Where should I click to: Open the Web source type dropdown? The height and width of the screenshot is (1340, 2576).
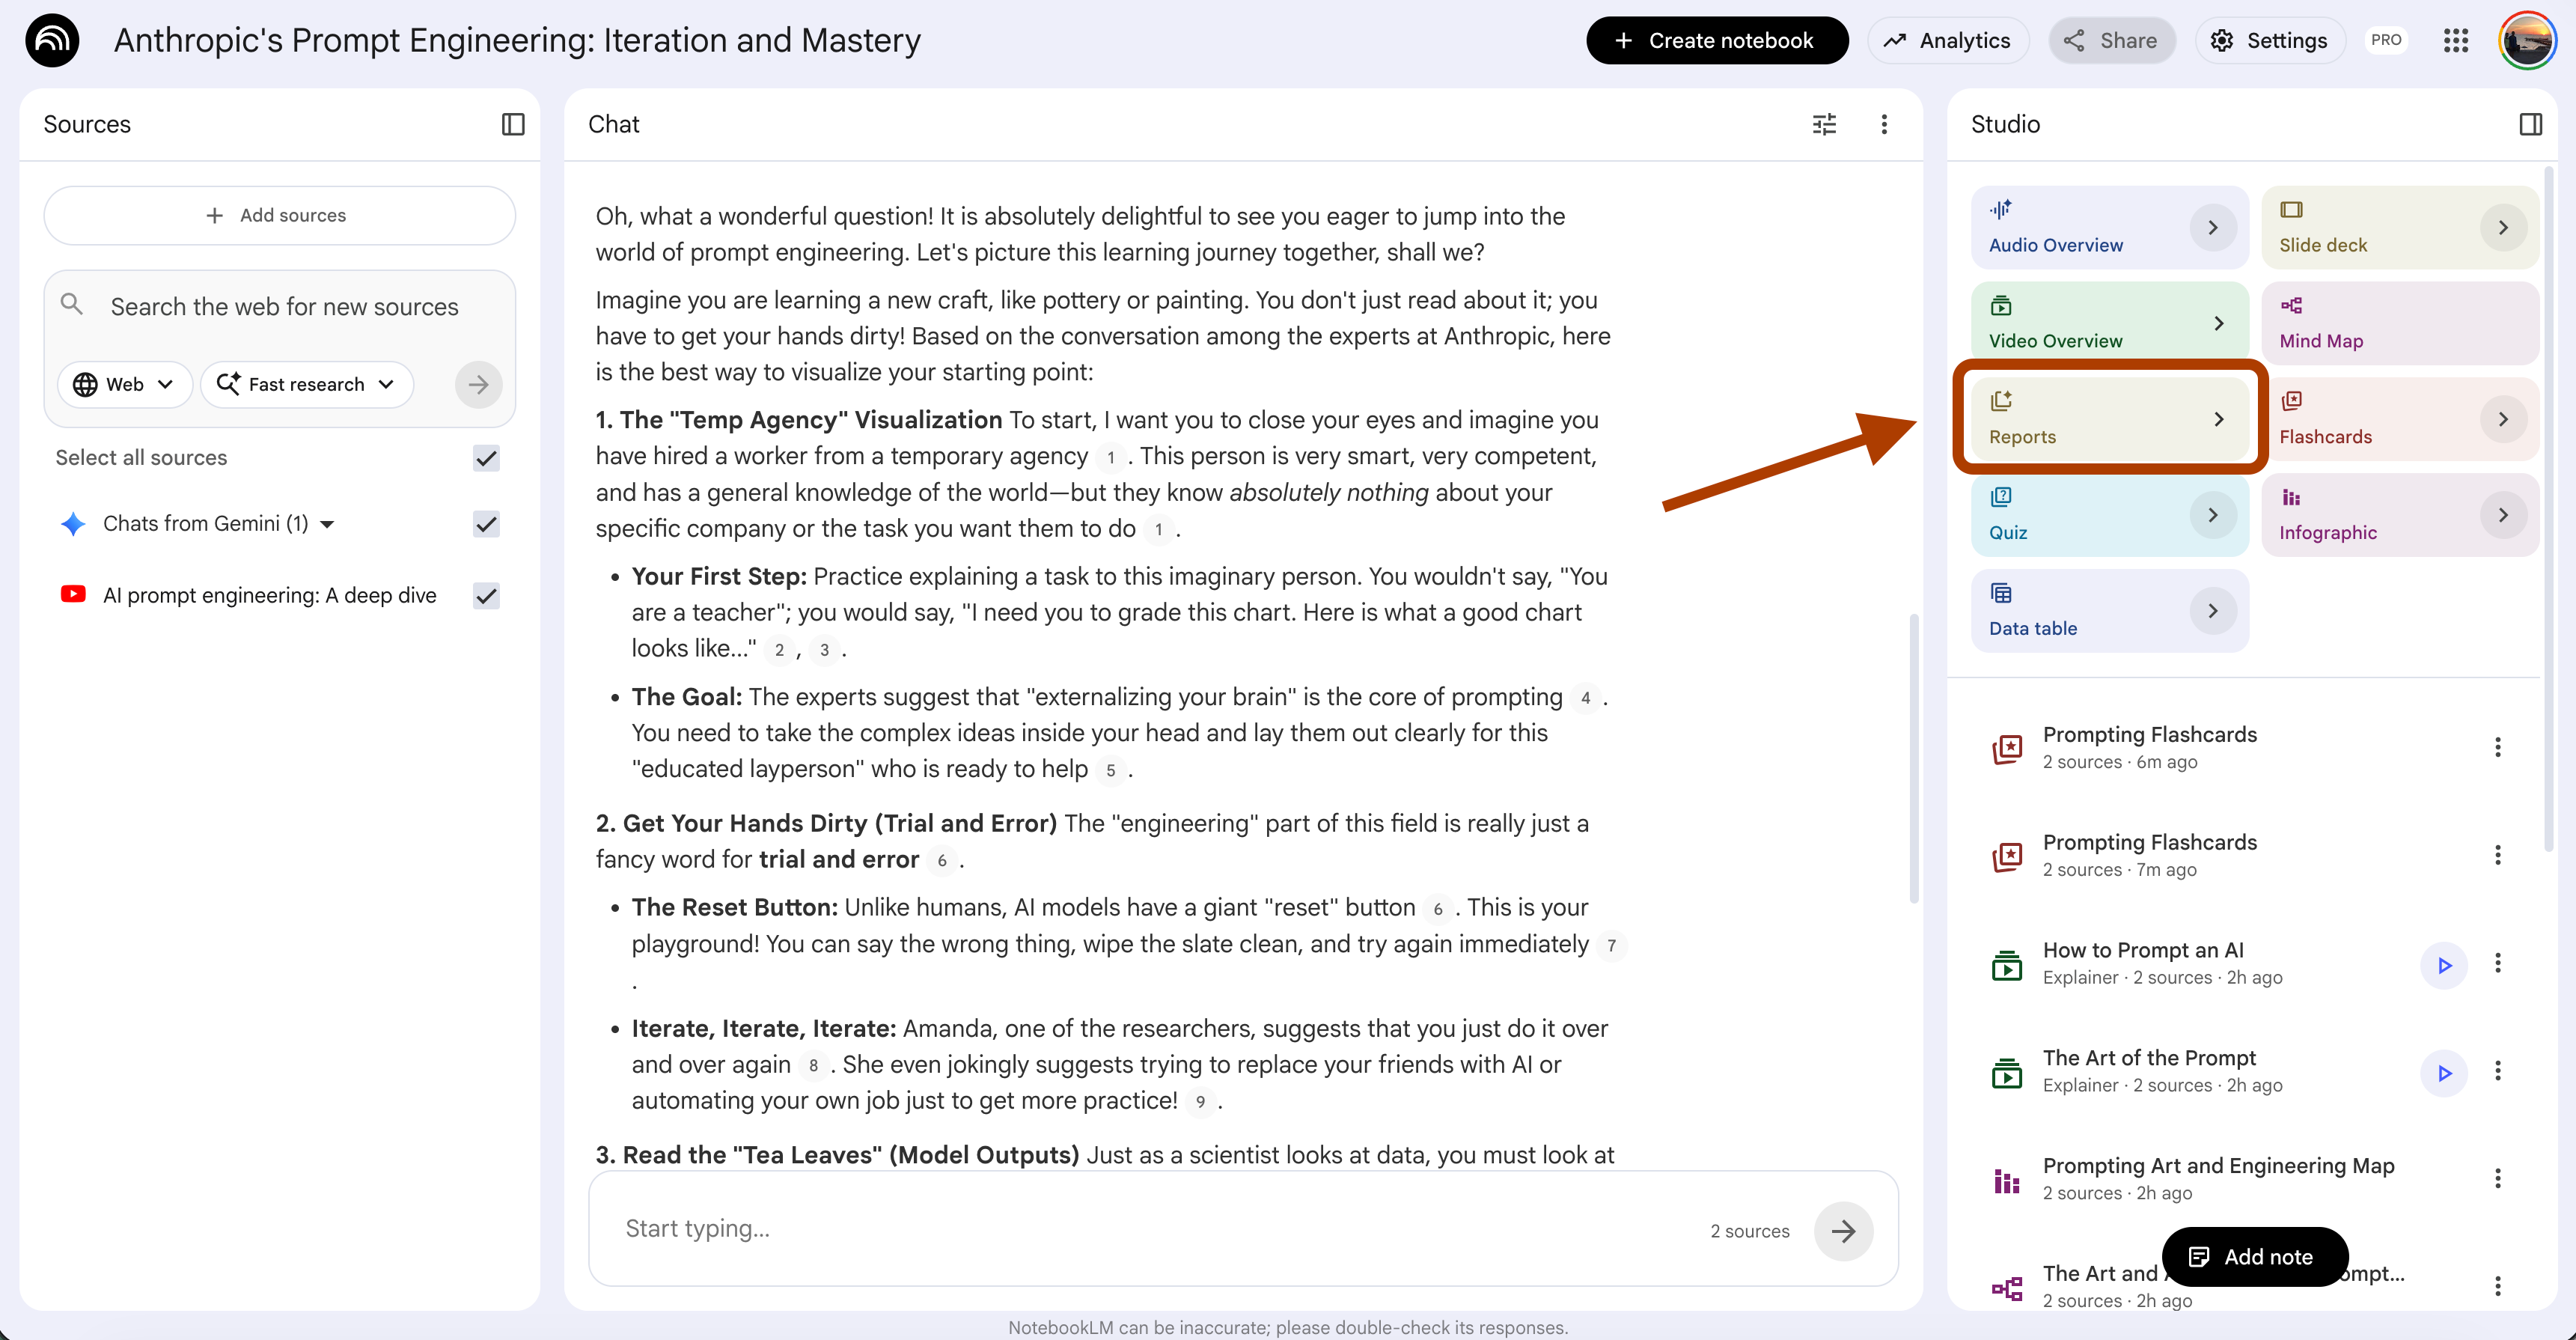coord(124,384)
